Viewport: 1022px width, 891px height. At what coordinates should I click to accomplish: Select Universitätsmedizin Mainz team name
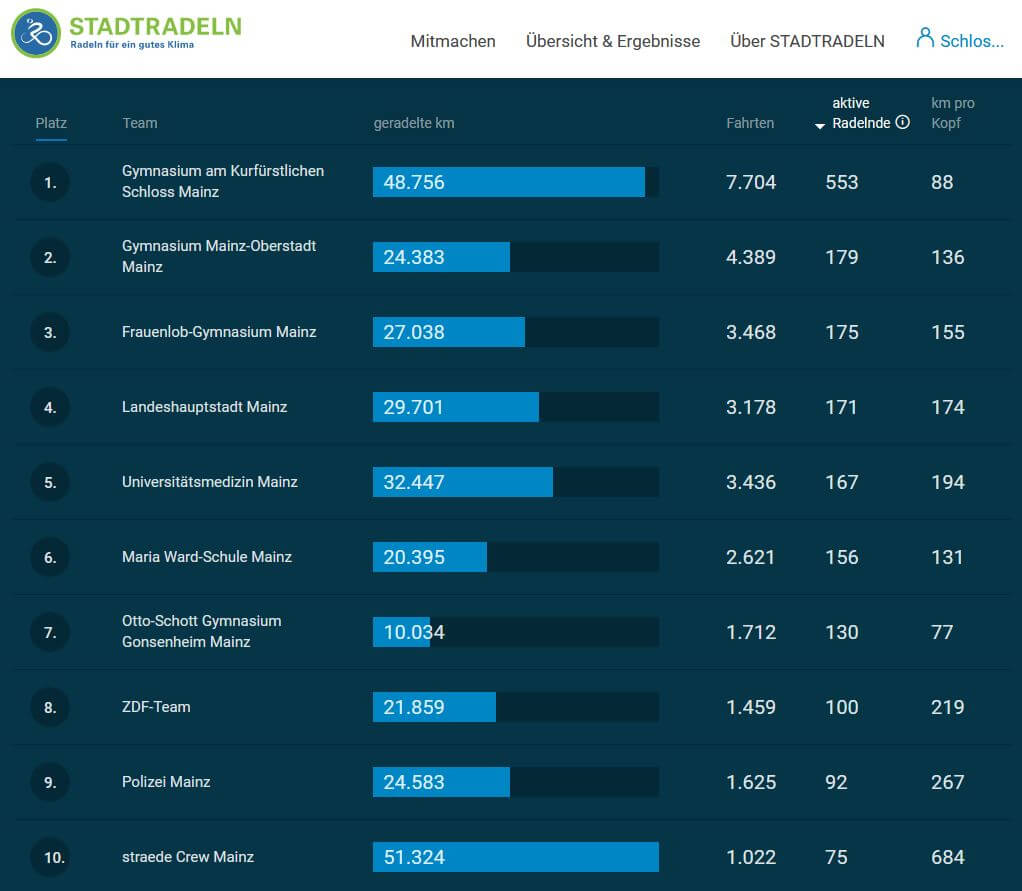[x=210, y=482]
